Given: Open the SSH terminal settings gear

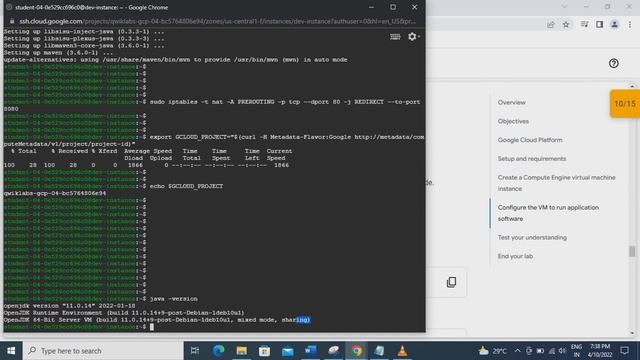Looking at the screenshot, I should coord(413,37).
